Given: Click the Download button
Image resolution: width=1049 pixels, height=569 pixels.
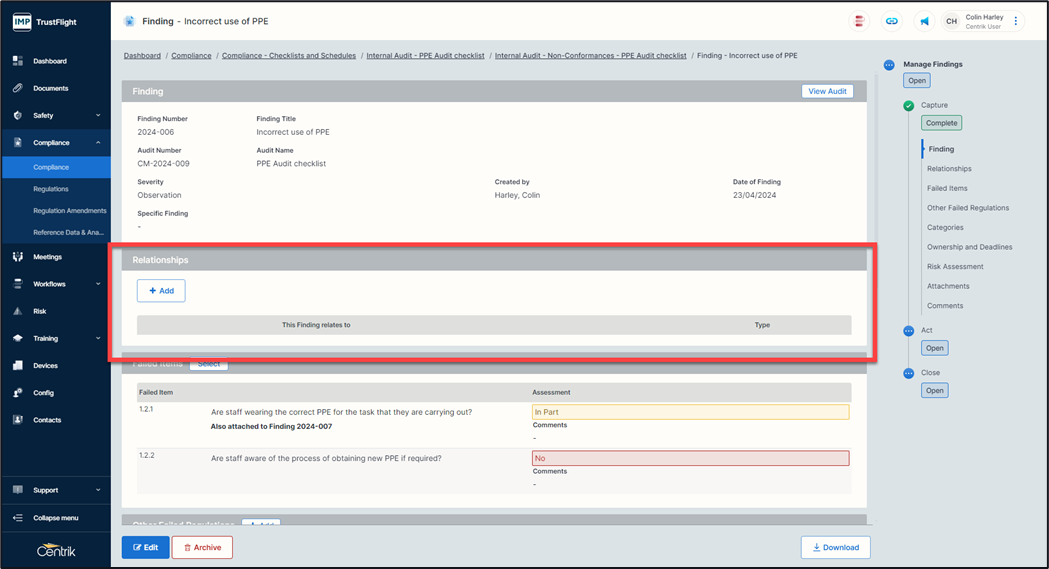Looking at the screenshot, I should [835, 547].
